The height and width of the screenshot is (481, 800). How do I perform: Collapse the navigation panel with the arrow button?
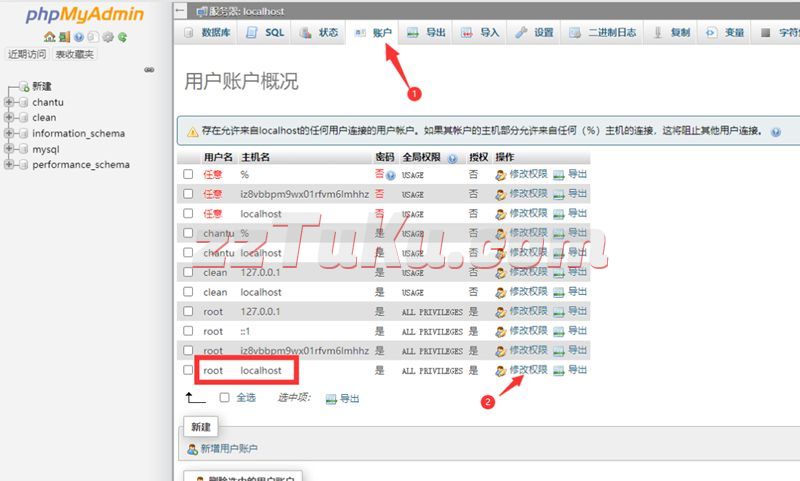point(179,10)
